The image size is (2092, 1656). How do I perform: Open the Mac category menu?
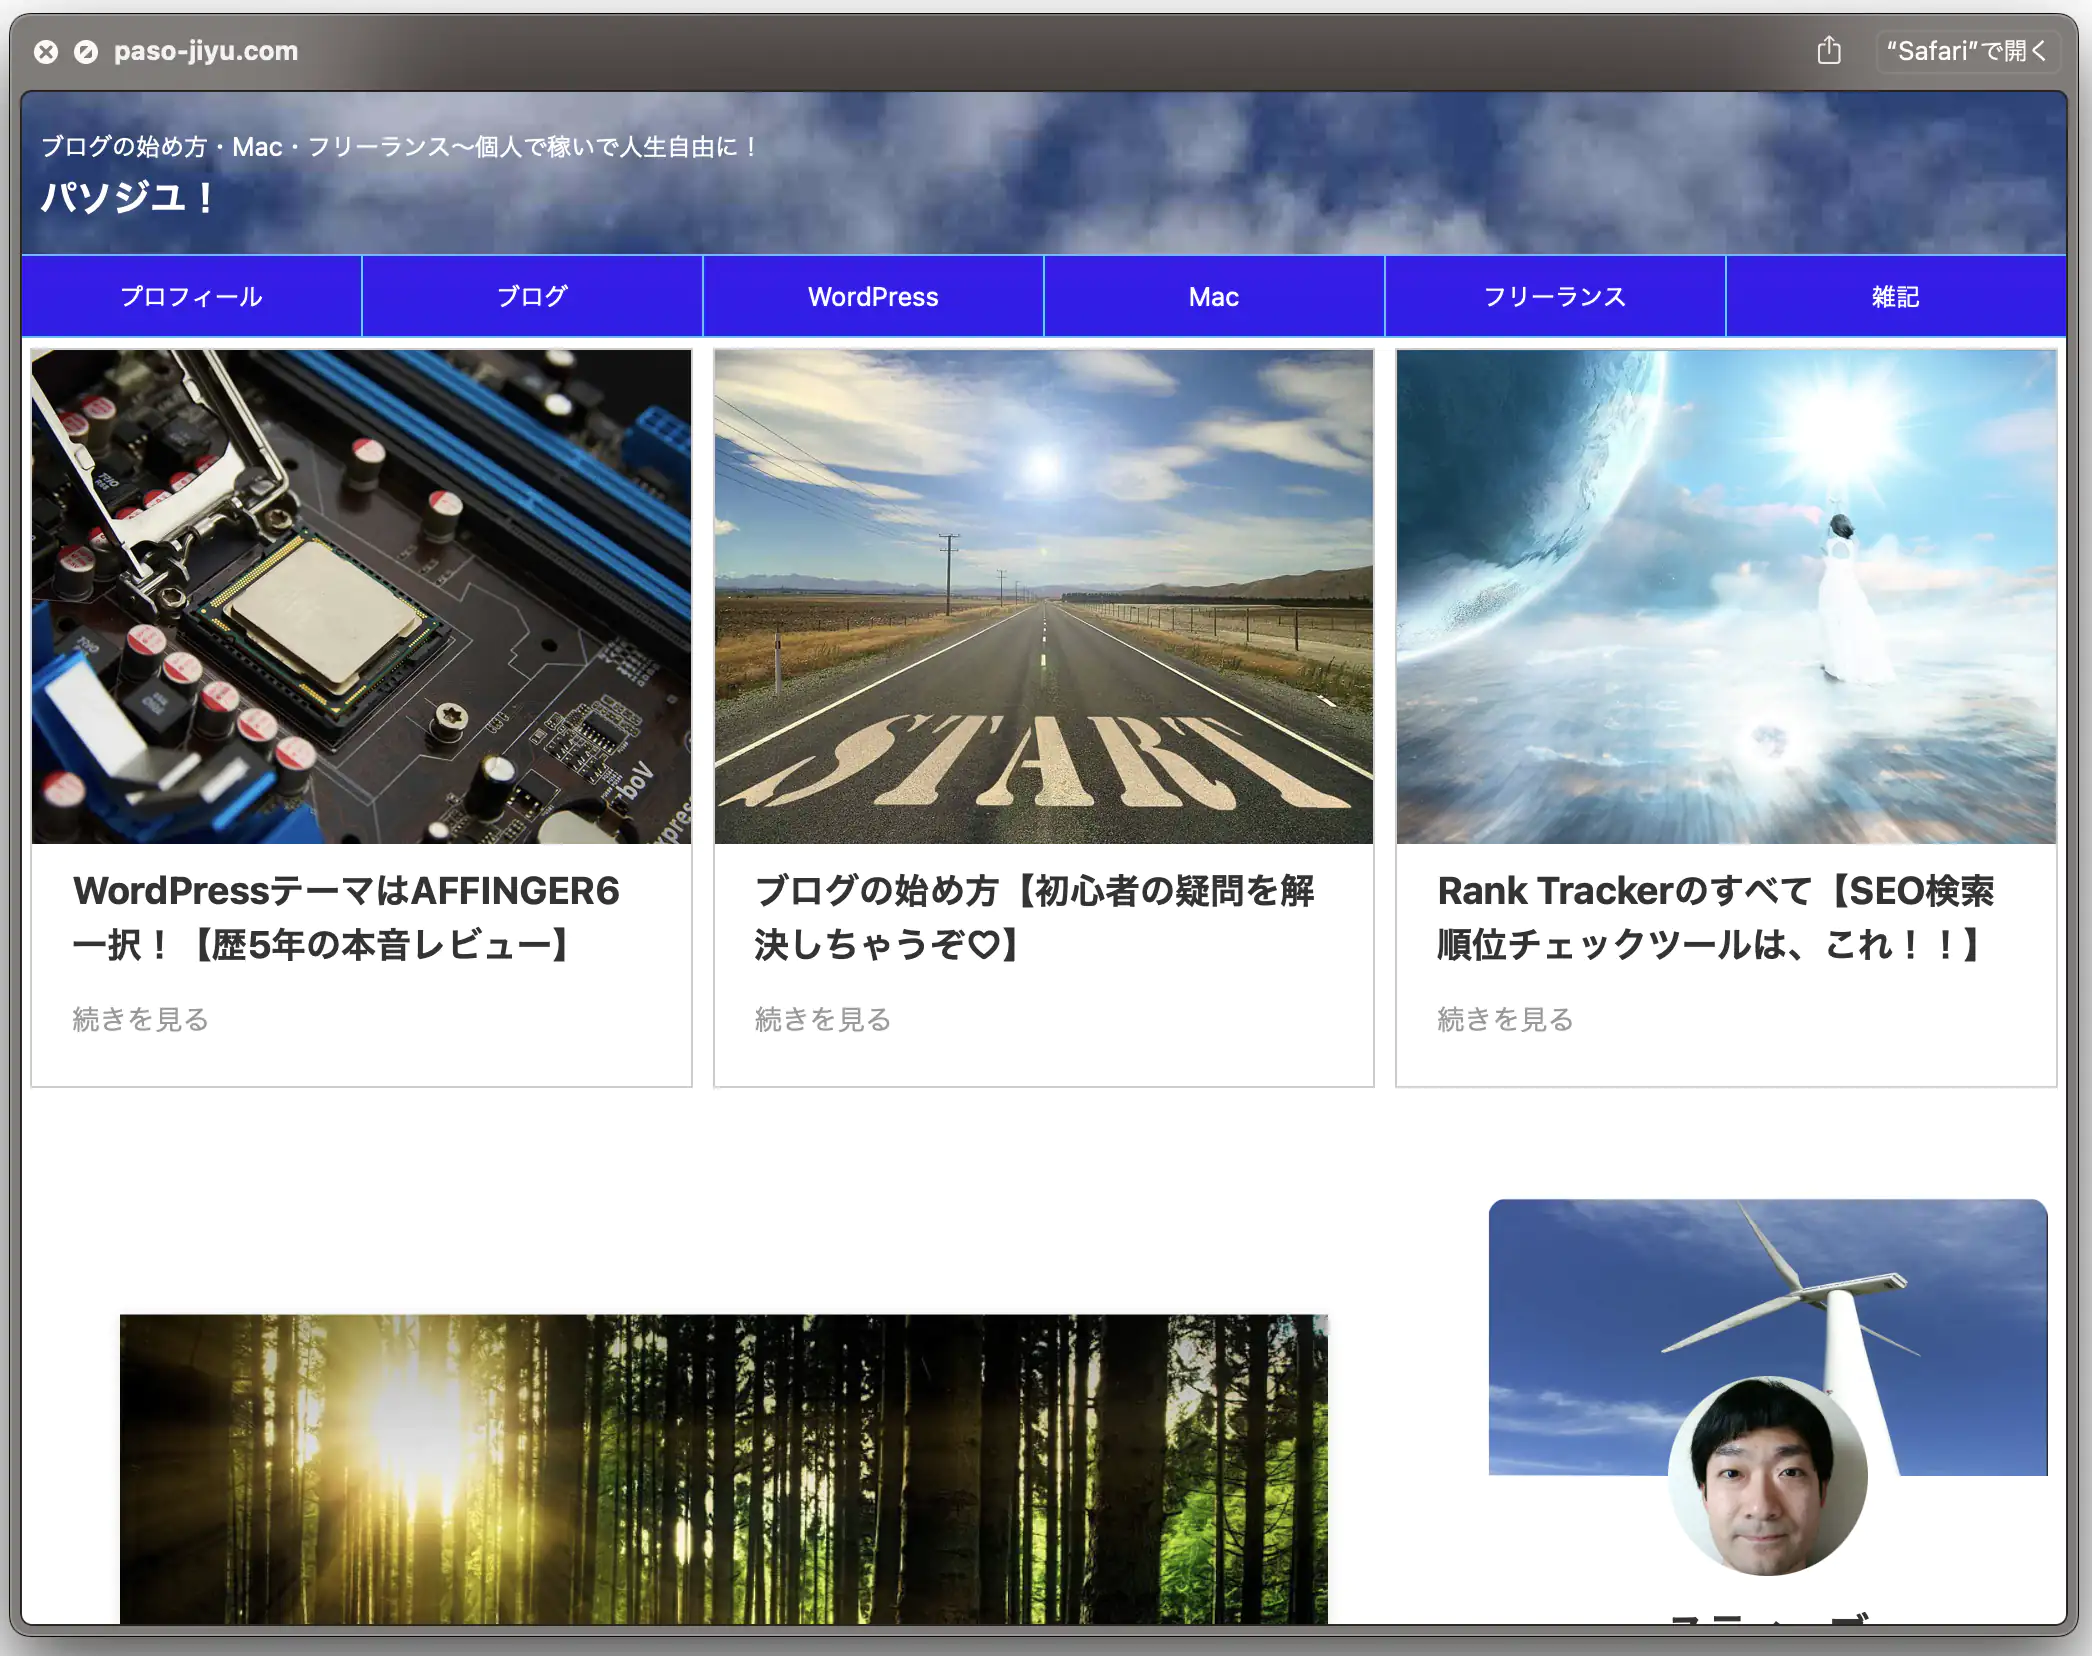click(1214, 296)
